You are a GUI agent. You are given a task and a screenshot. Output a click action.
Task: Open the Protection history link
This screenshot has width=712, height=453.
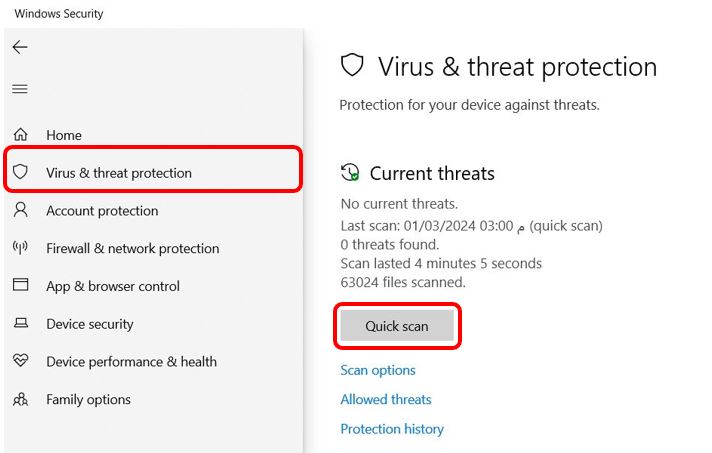pos(392,429)
